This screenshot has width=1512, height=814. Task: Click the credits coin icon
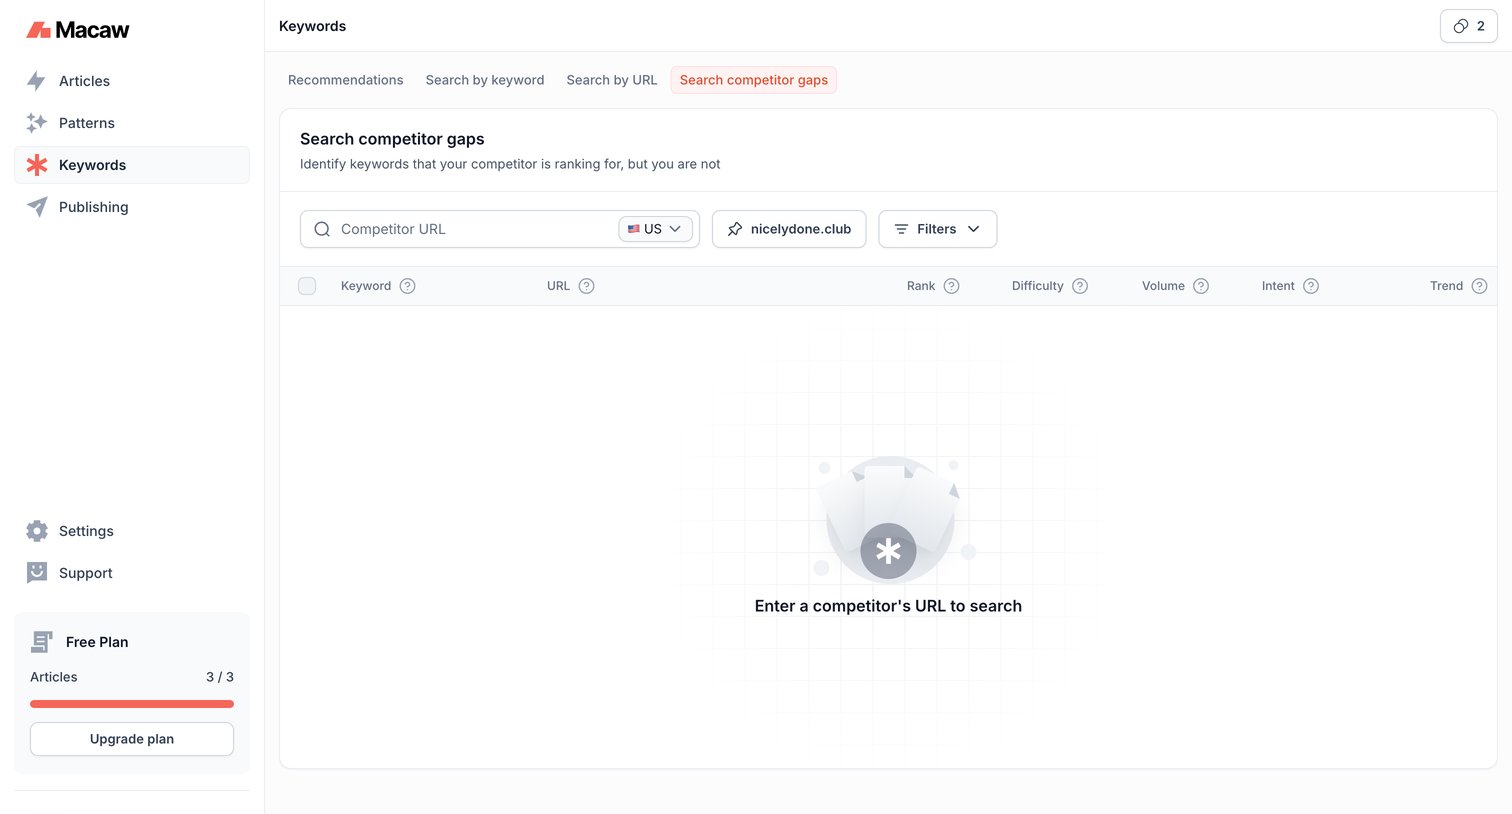tap(1461, 26)
